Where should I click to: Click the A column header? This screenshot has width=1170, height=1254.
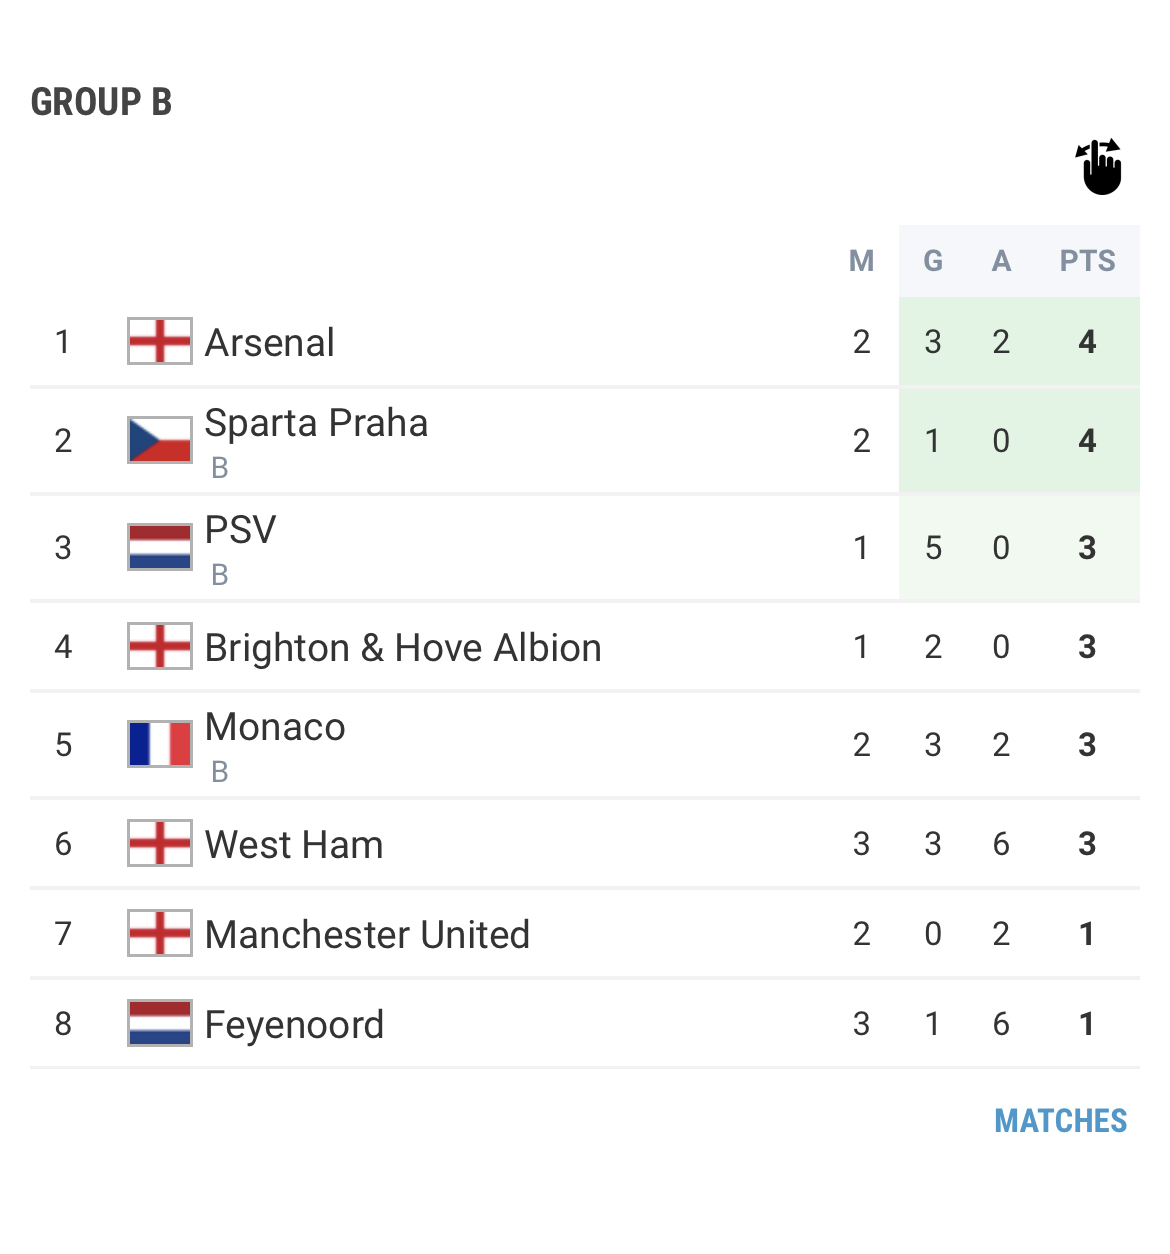tap(1001, 261)
